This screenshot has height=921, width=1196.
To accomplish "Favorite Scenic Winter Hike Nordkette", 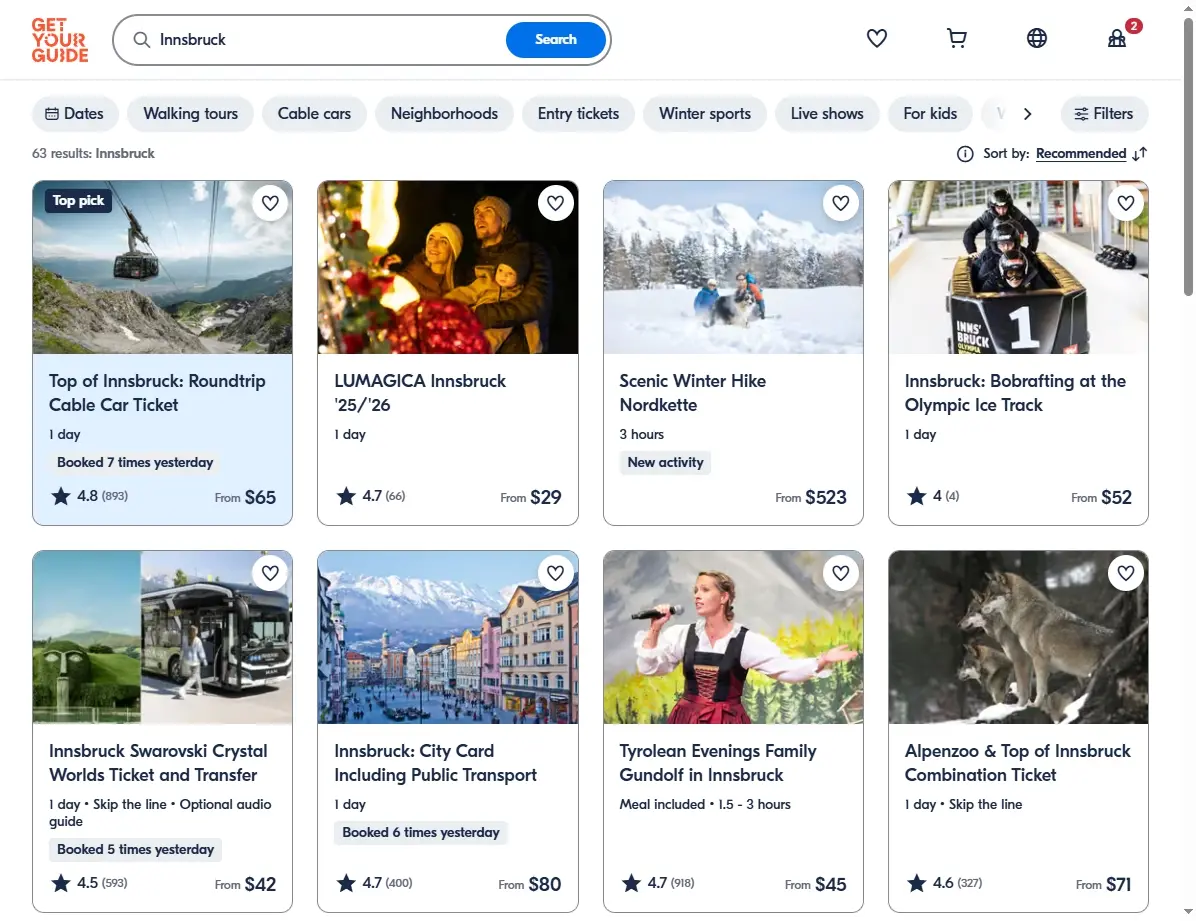I will (x=841, y=203).
